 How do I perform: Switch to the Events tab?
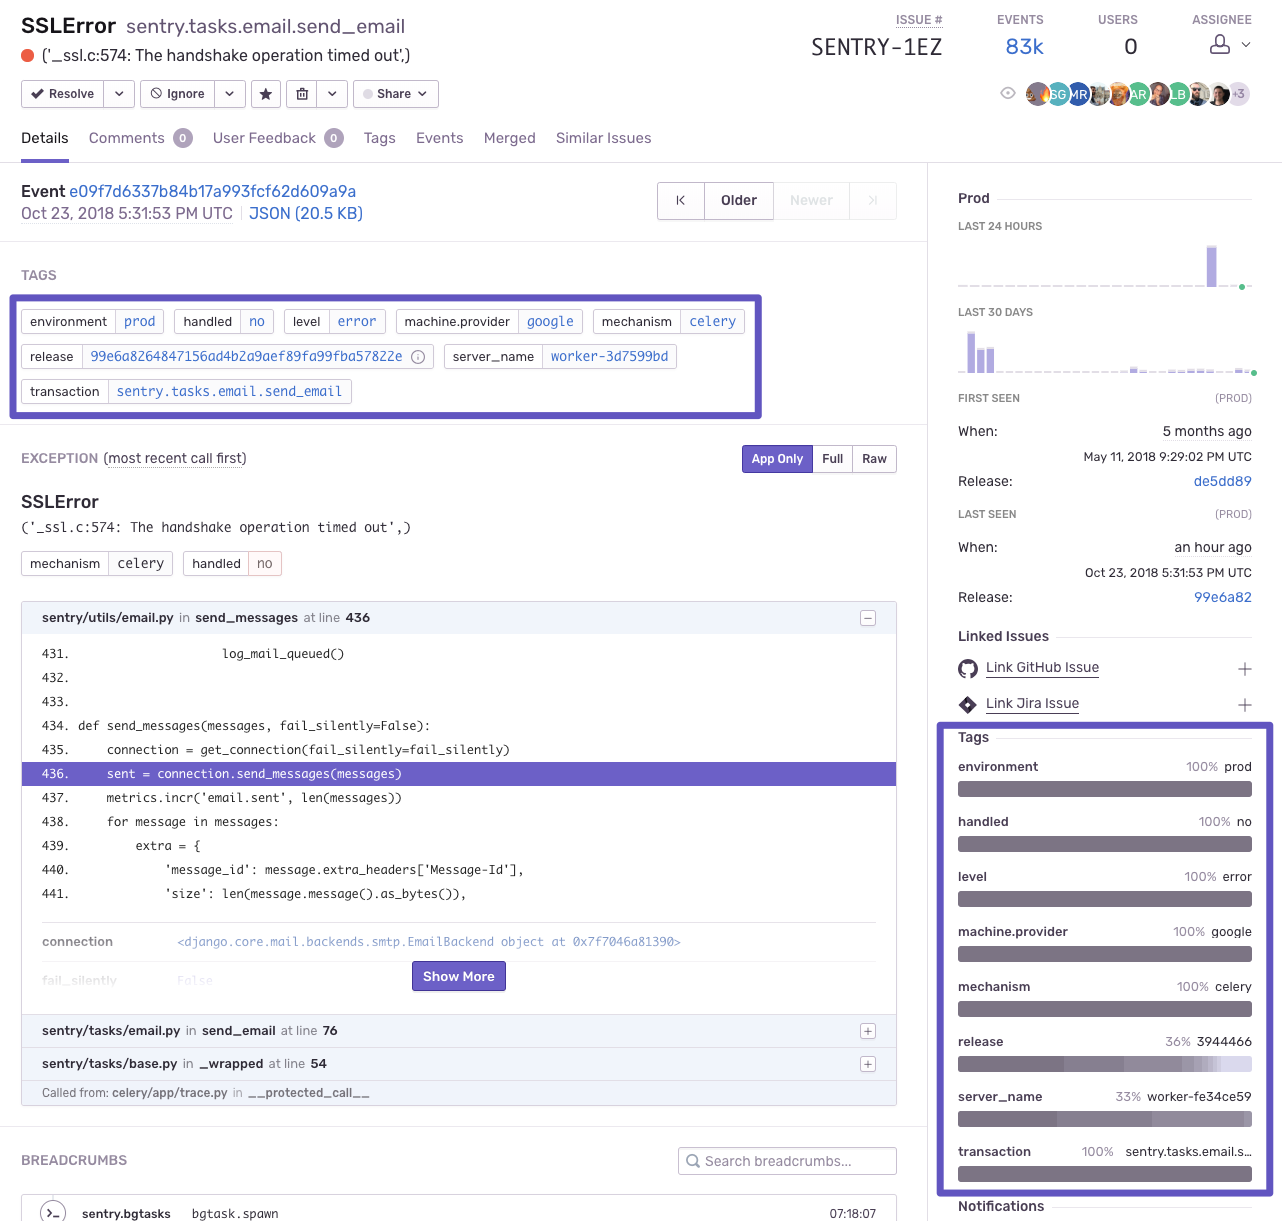(x=439, y=138)
